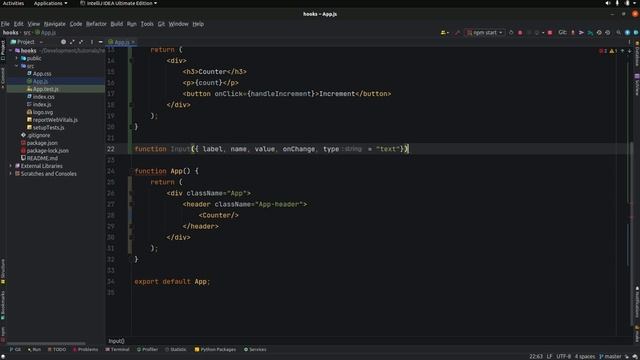Click the rerun npm start icon
Image resolution: width=640 pixels, height=360 pixels.
coord(511,33)
